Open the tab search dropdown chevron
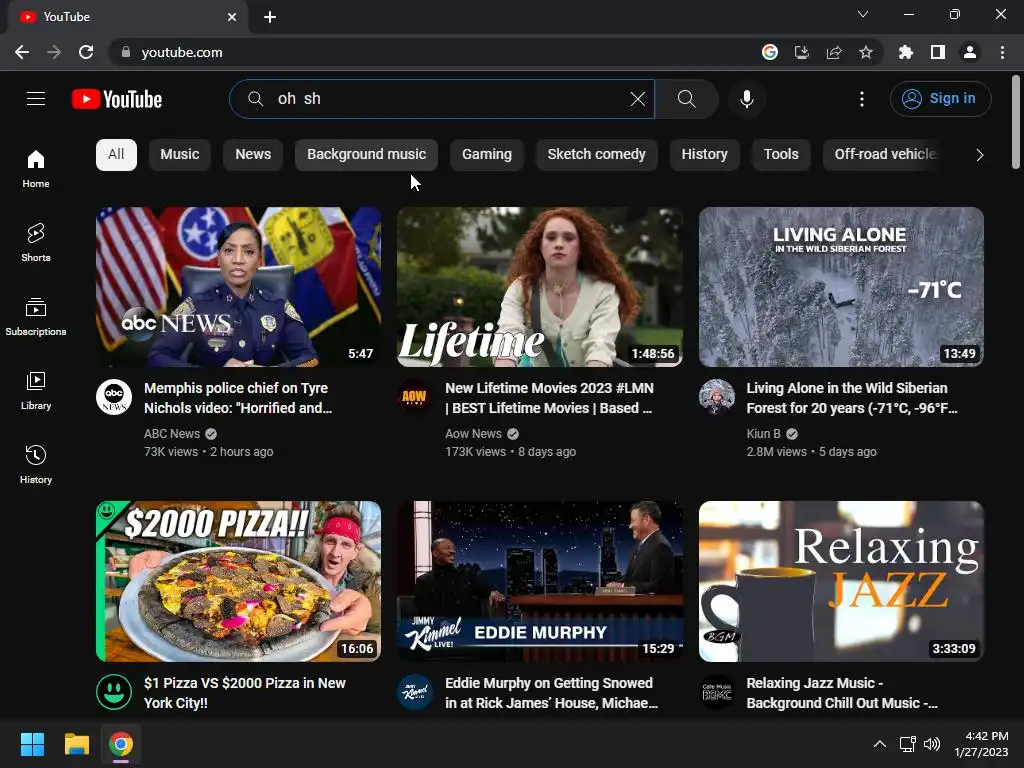The height and width of the screenshot is (768, 1024). 862,14
